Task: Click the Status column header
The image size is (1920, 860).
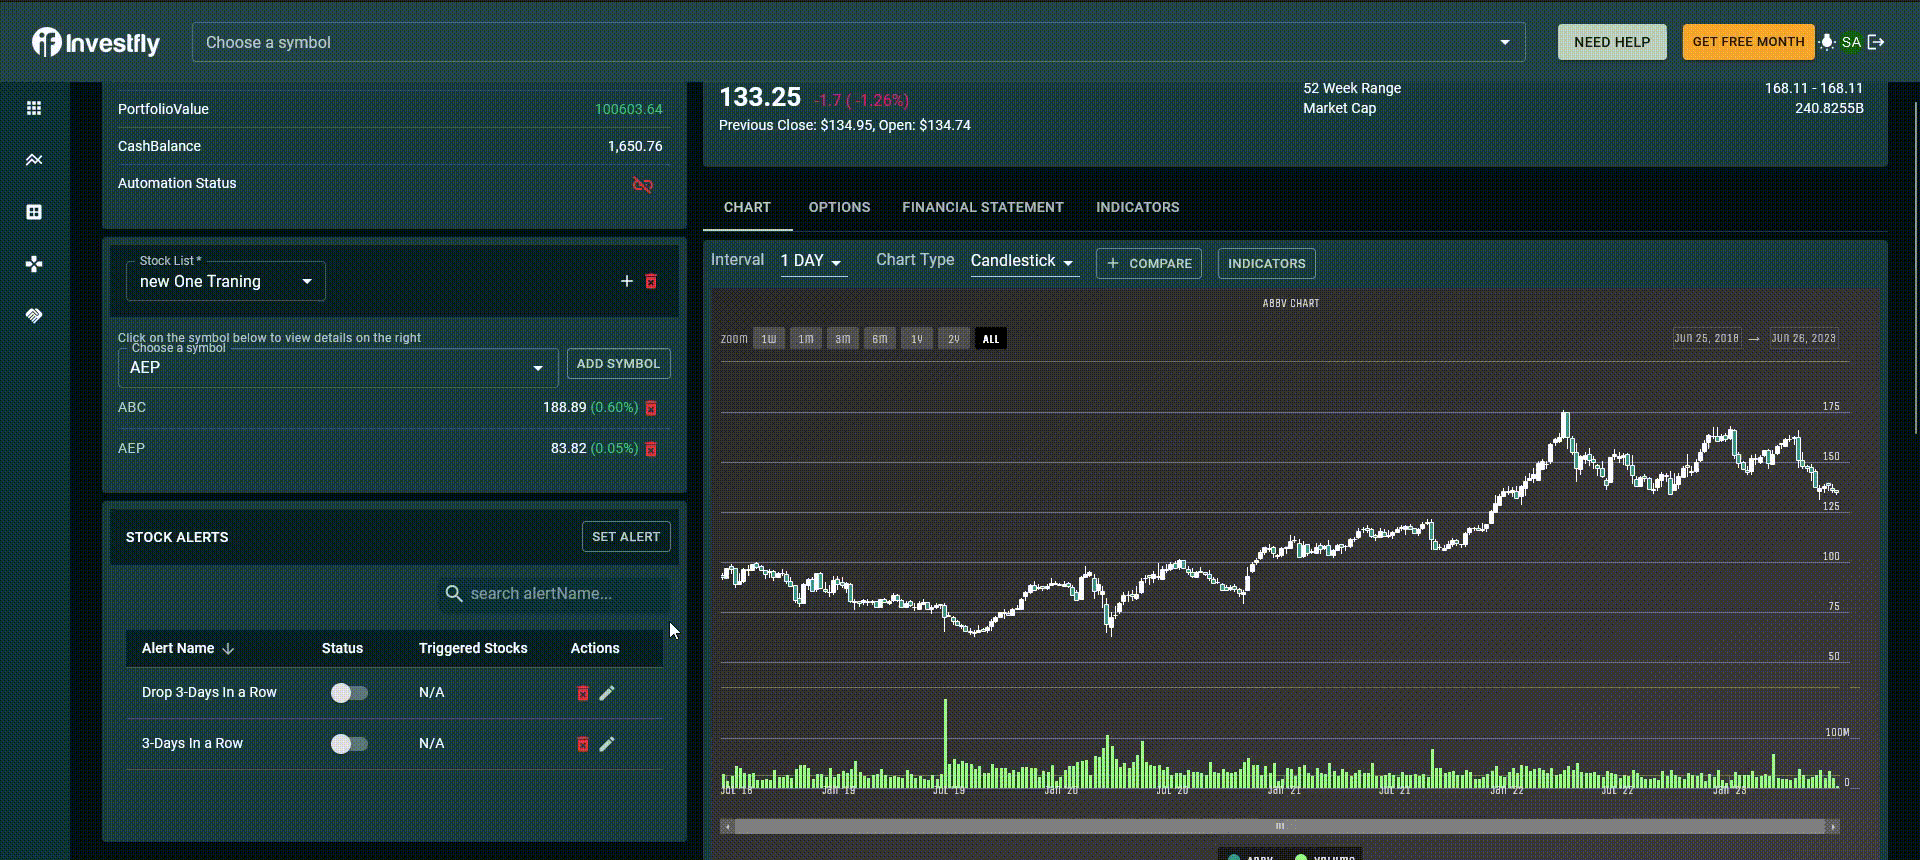Action: (342, 649)
